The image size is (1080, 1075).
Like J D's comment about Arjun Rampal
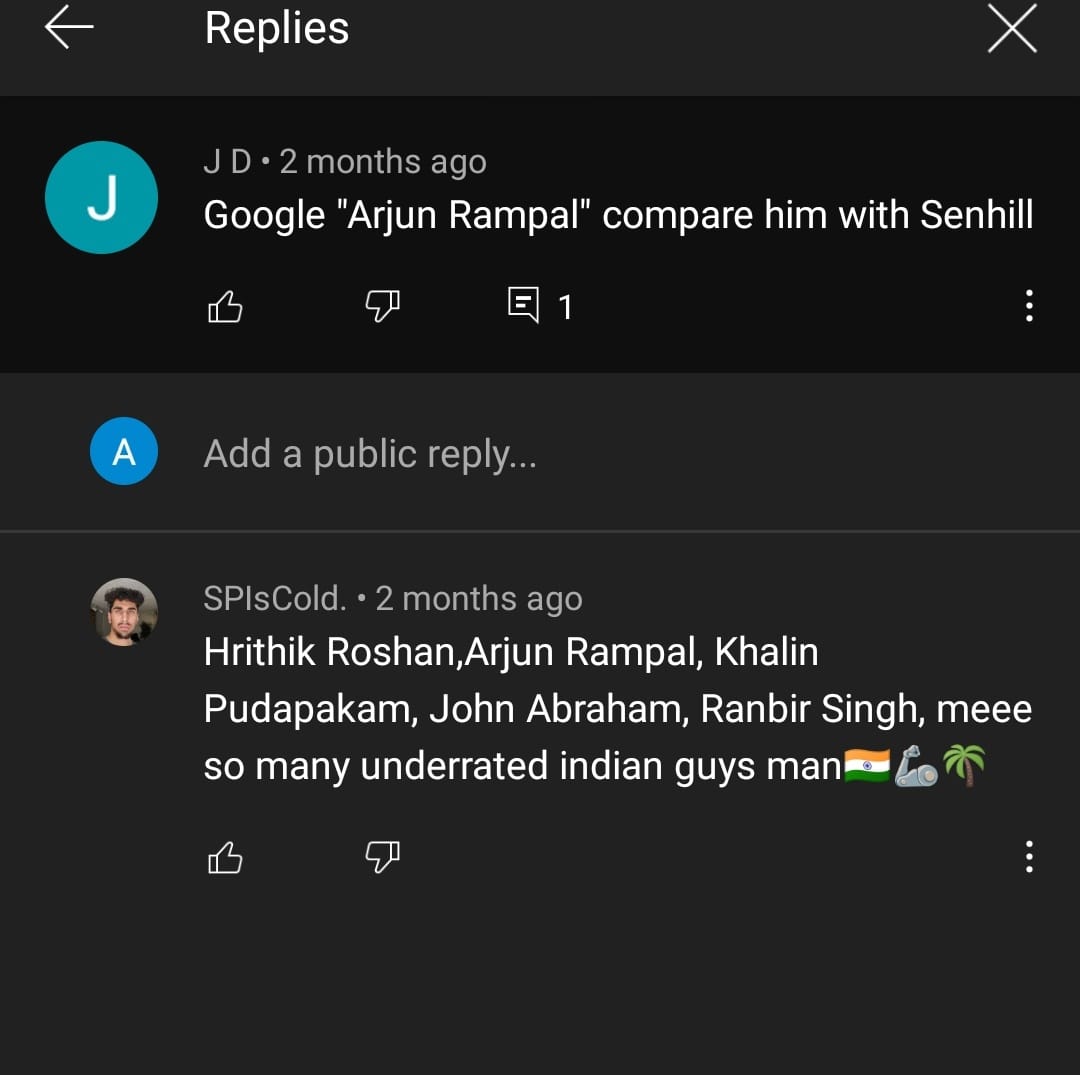(x=225, y=307)
